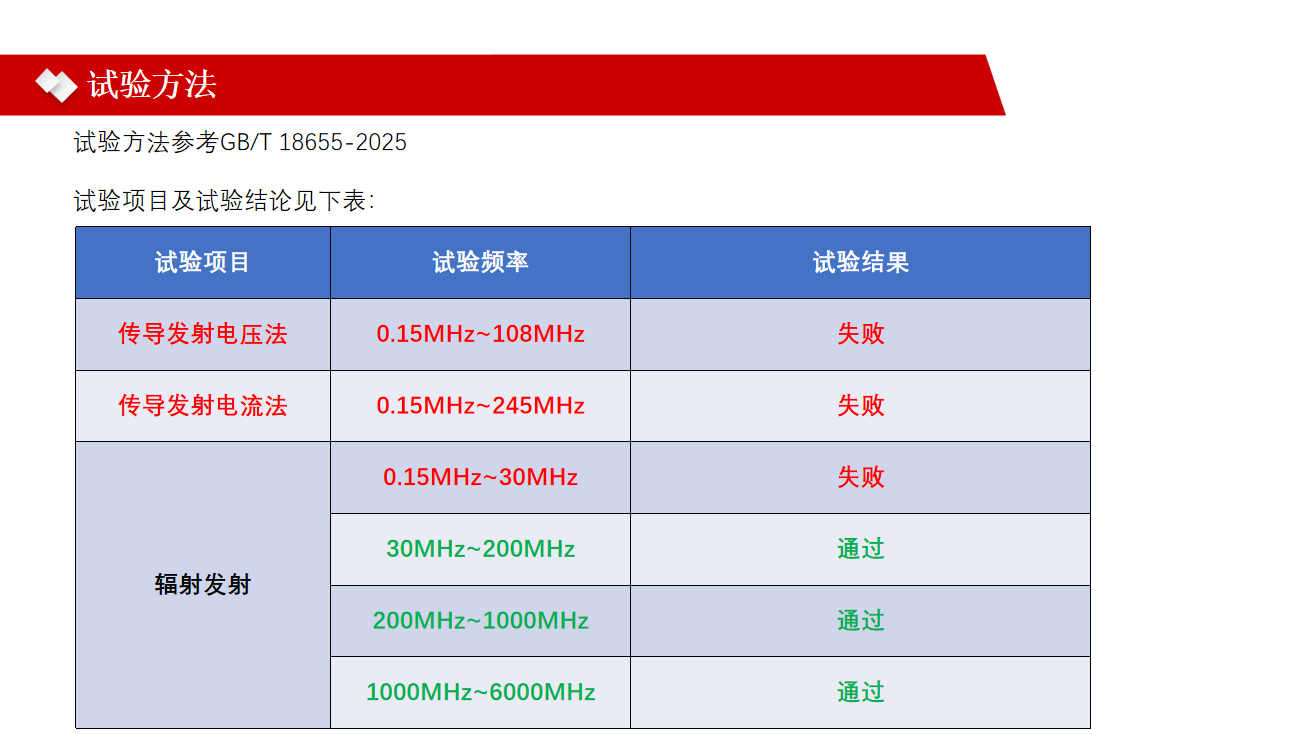
Task: Click the 失败 result in the 0.15MHz~30MHz row
Action: (860, 477)
